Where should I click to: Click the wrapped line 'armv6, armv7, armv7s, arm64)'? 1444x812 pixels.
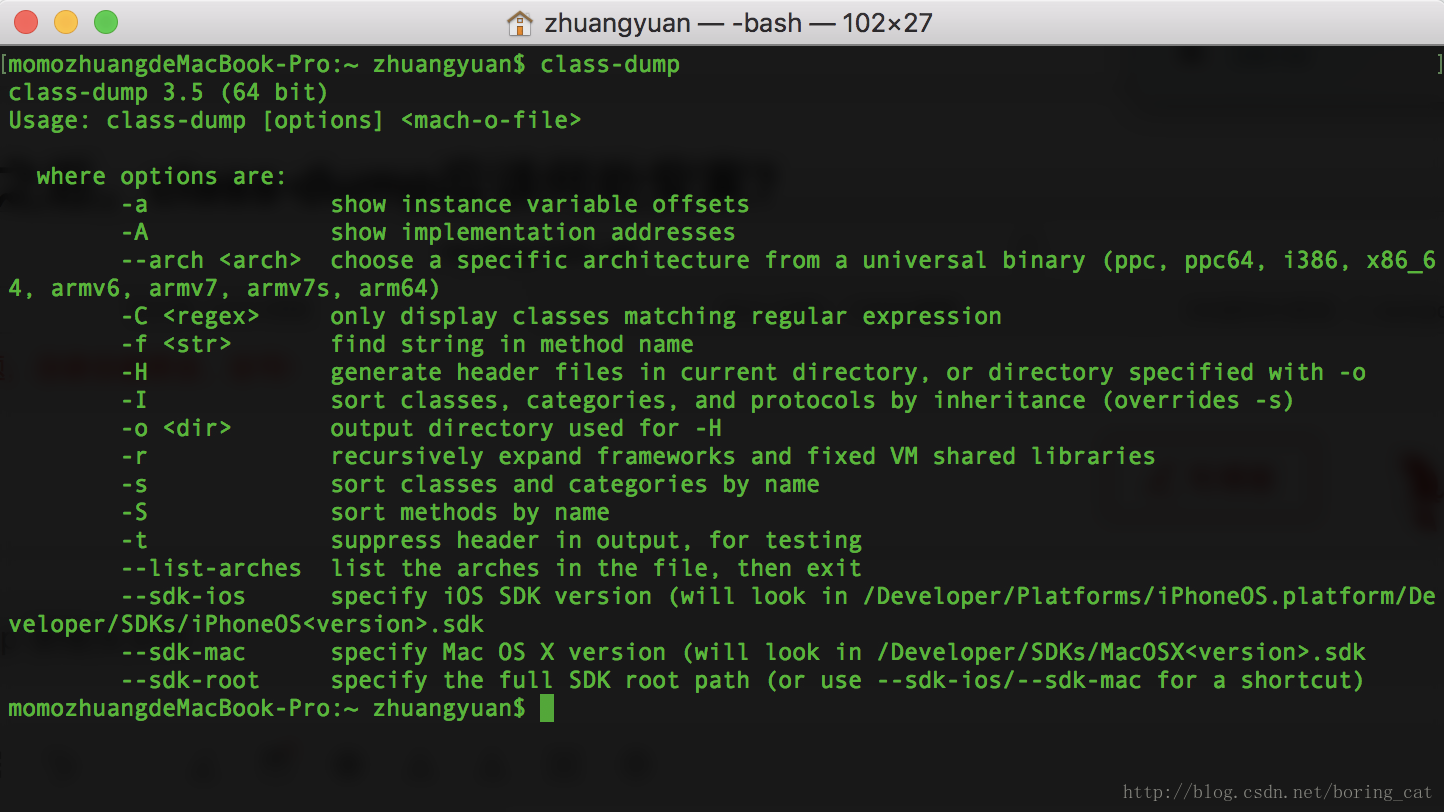(x=245, y=289)
